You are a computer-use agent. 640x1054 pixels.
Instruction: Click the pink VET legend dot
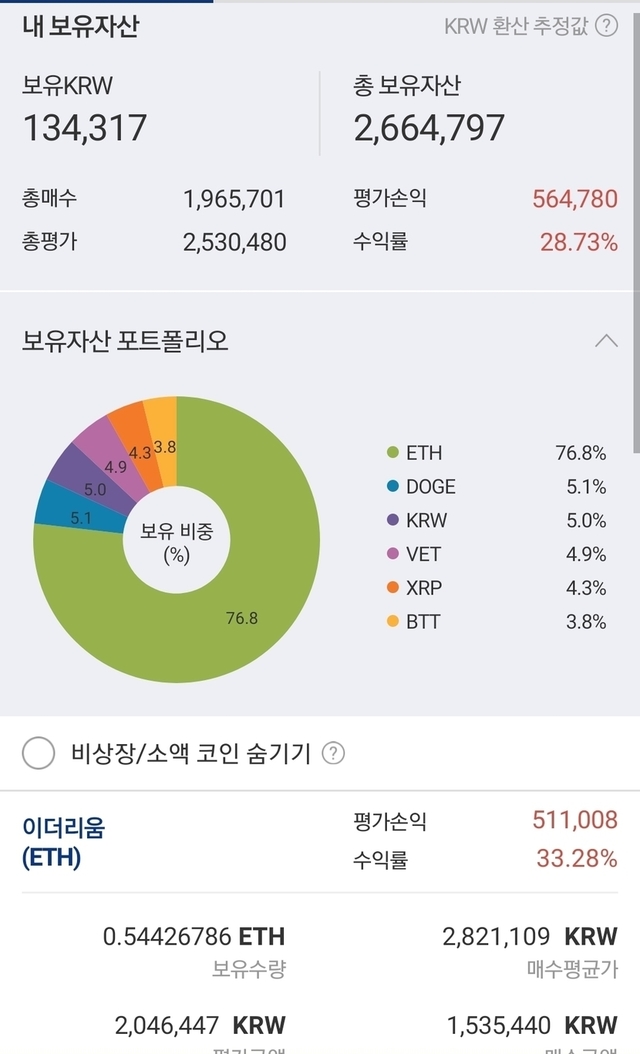[x=392, y=554]
